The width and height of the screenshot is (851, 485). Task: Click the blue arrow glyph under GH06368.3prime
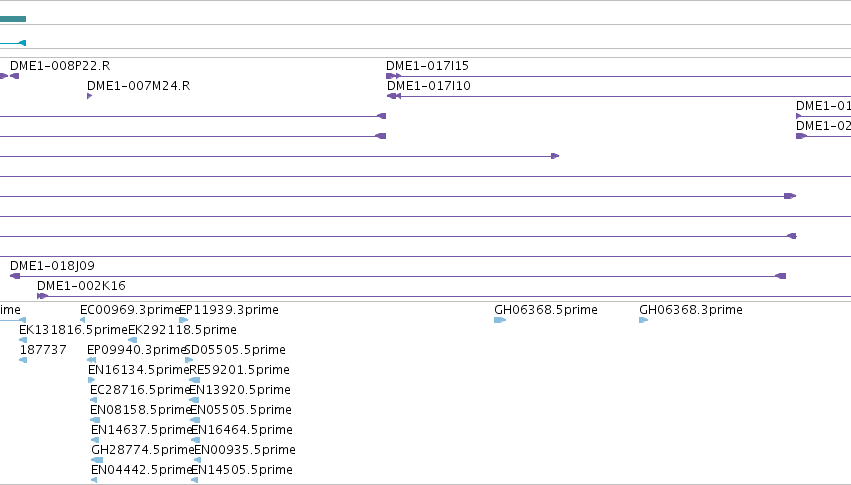click(644, 320)
